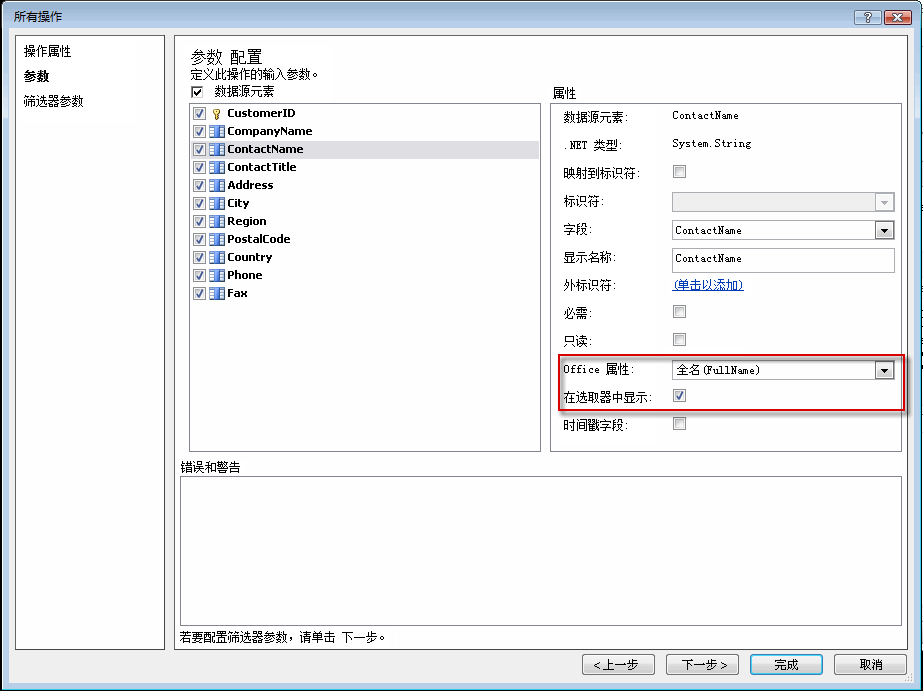Select the 操作属性 section
This screenshot has height=691, width=923.
pyautogui.click(x=47, y=53)
